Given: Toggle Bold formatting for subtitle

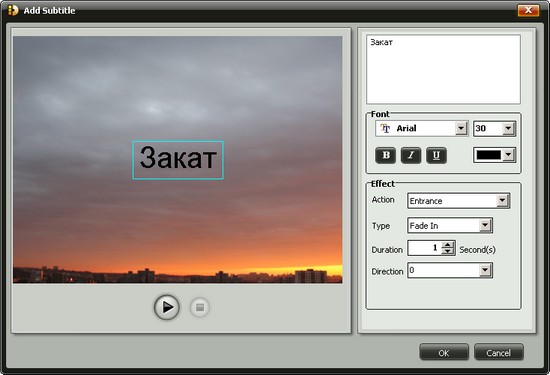Looking at the screenshot, I should [x=385, y=155].
